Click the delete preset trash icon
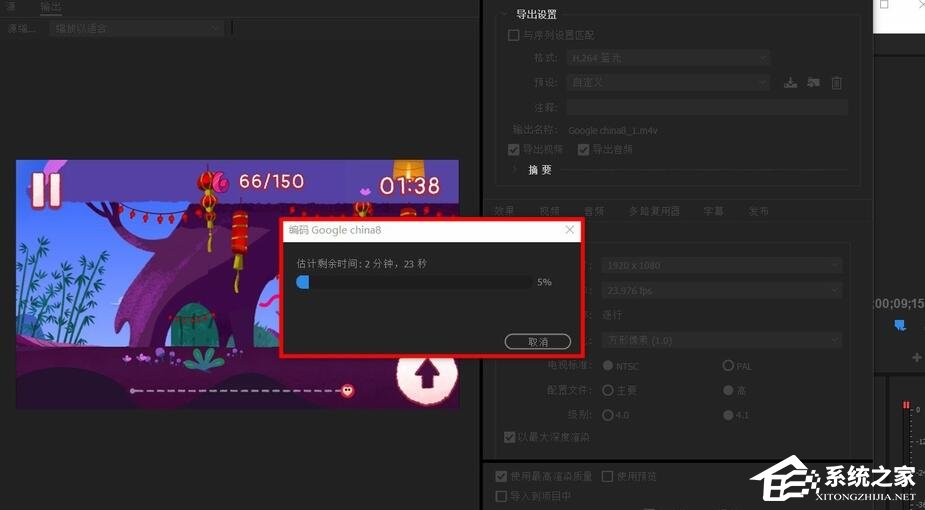The width and height of the screenshot is (925, 510). (x=836, y=83)
